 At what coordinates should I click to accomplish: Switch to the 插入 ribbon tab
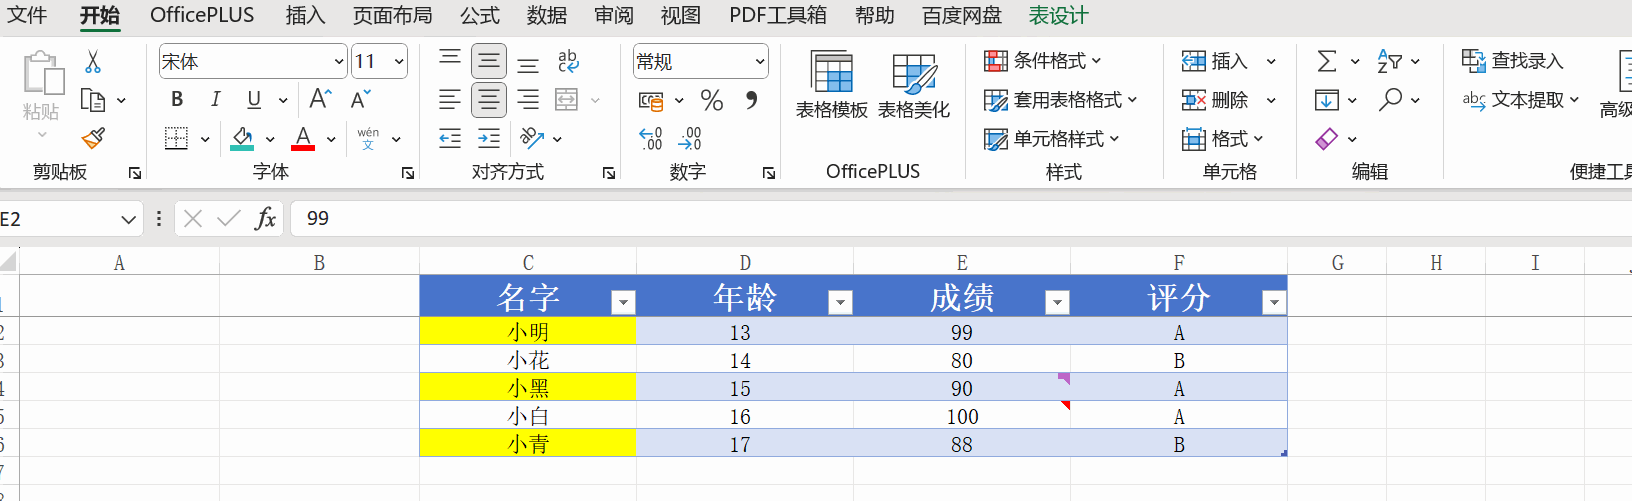(304, 16)
